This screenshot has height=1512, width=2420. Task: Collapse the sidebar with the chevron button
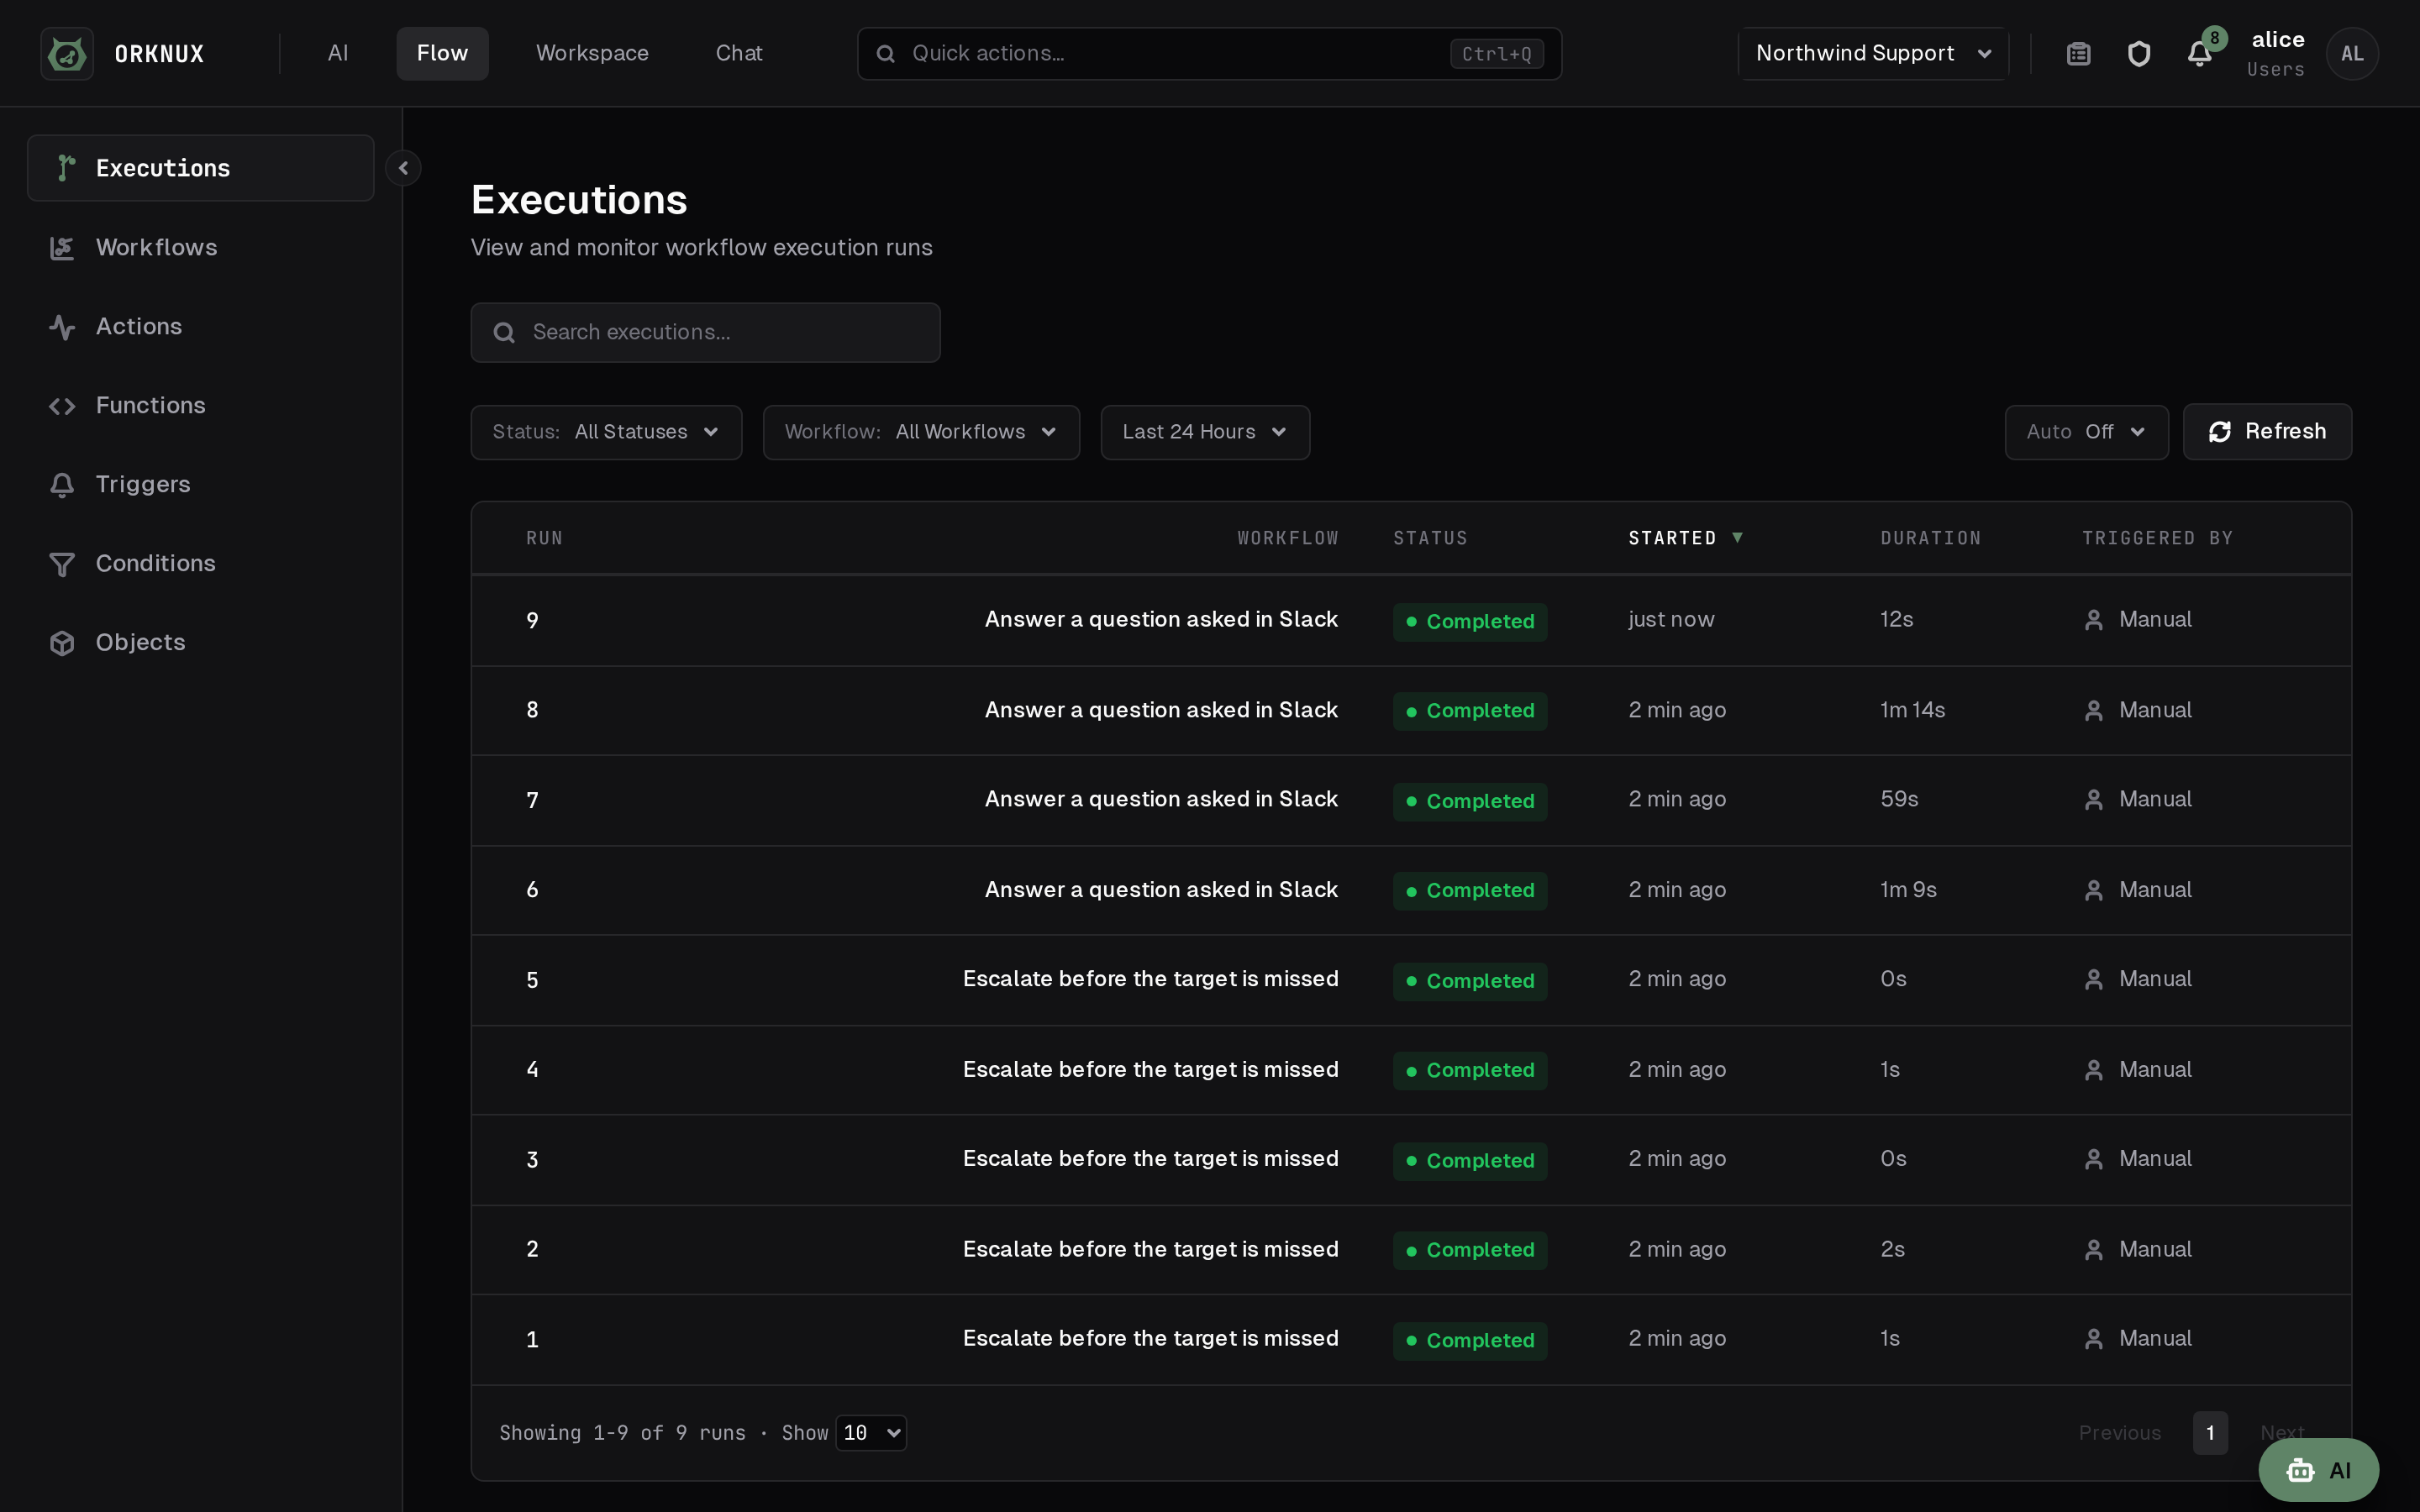[403, 168]
